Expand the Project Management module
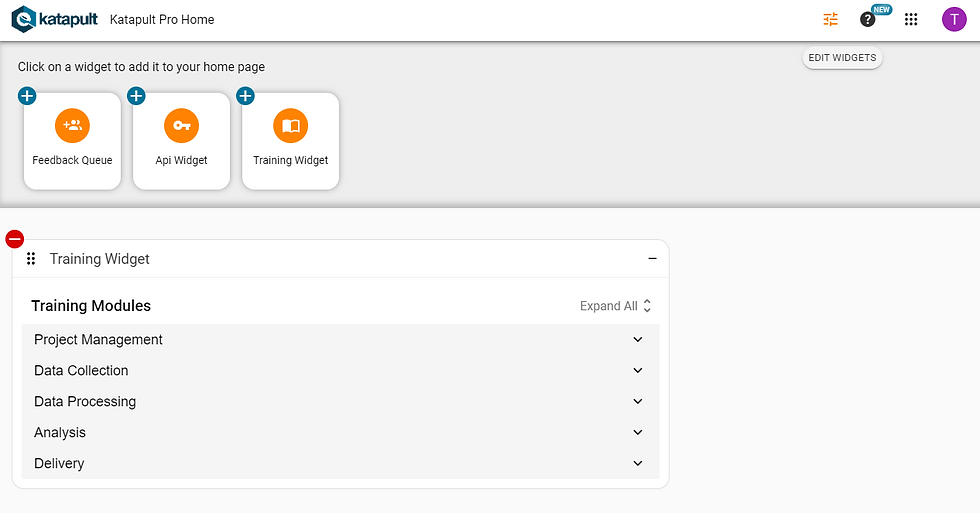This screenshot has height=513, width=980. (340, 339)
